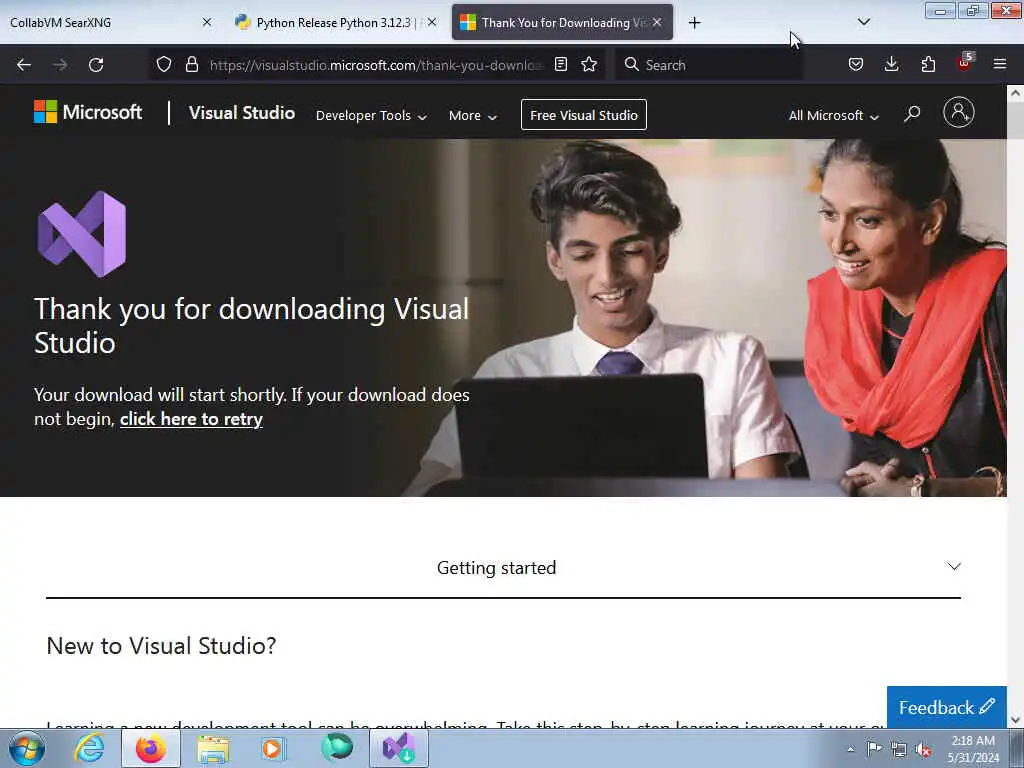Image resolution: width=1024 pixels, height=768 pixels.
Task: Show hidden tray icons arrow
Action: (x=850, y=750)
